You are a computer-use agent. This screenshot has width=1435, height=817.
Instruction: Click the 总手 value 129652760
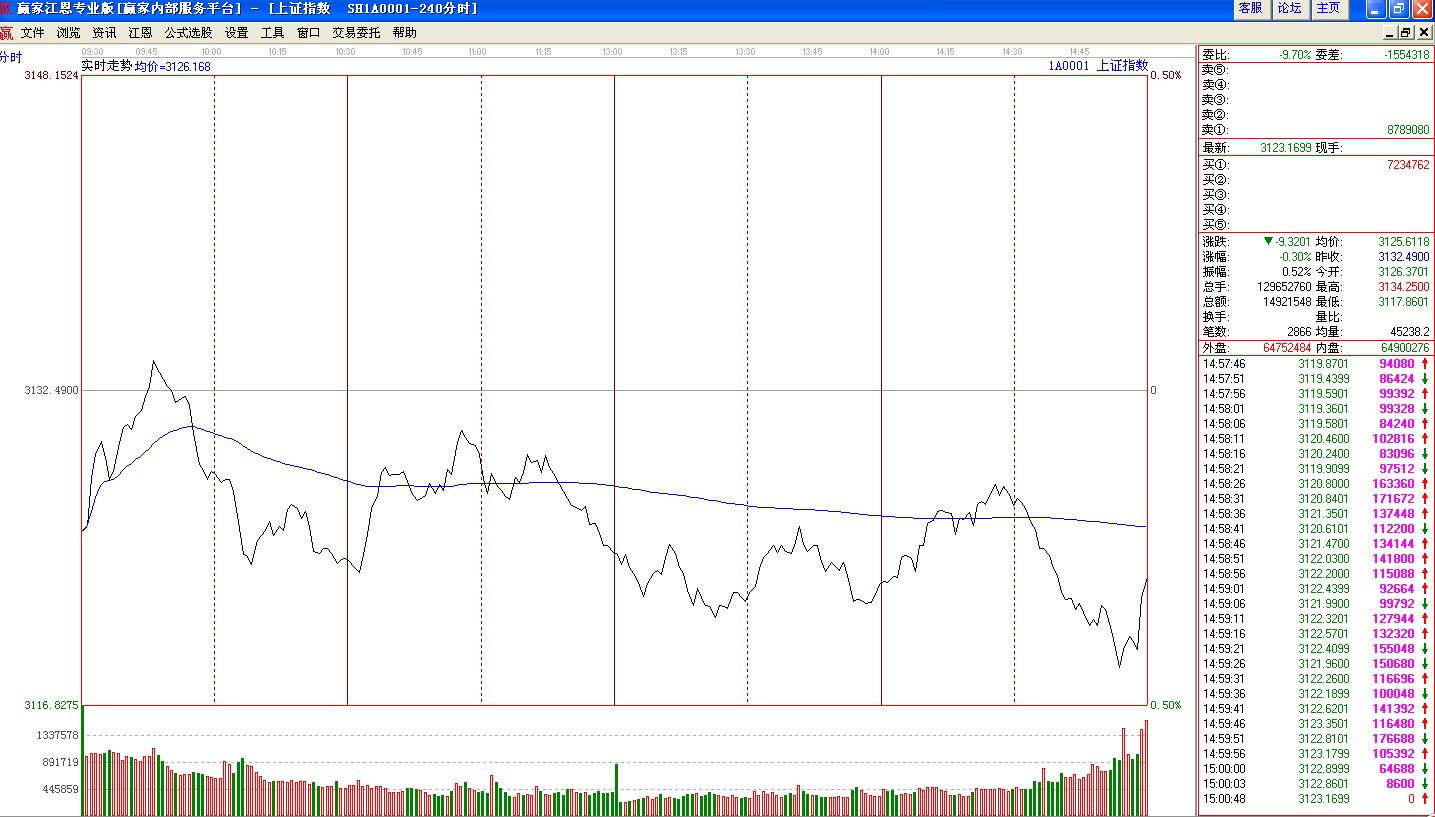(1284, 287)
